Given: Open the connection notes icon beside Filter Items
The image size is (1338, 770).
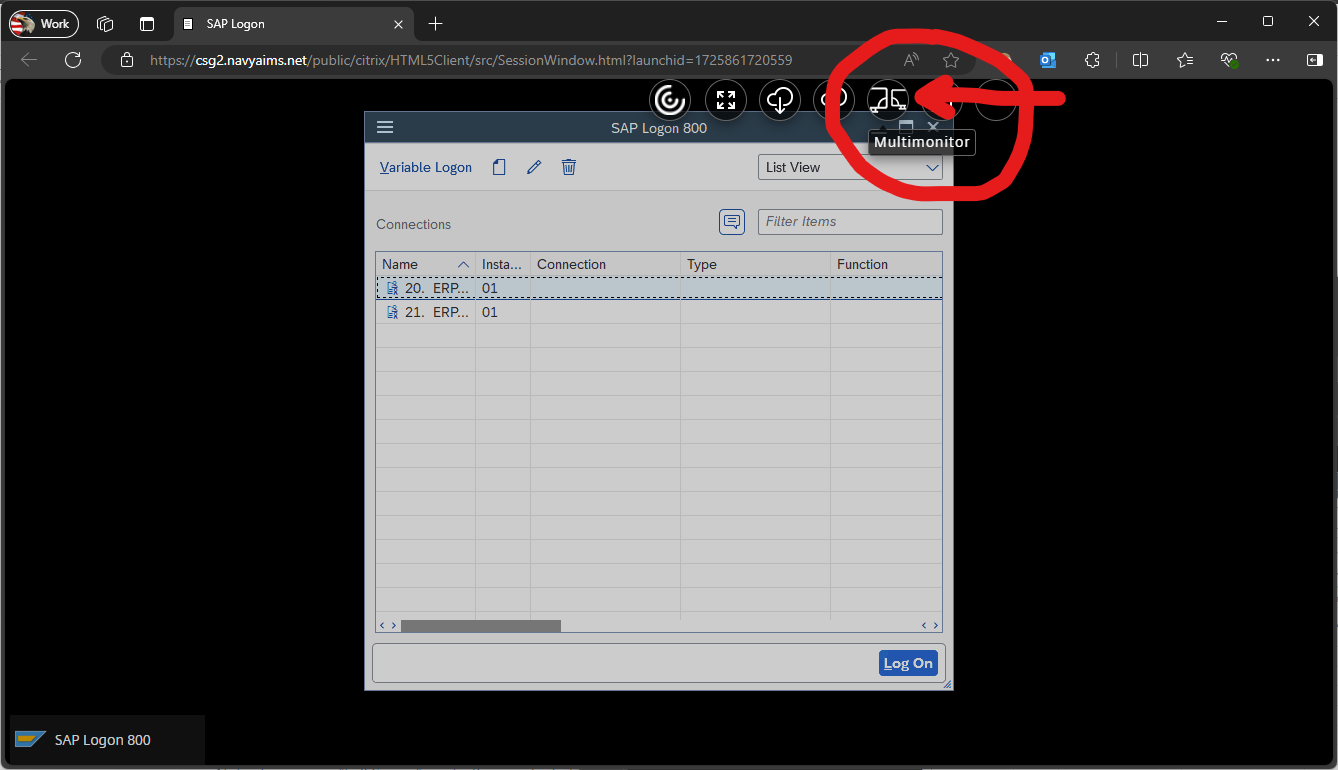Looking at the screenshot, I should tap(731, 221).
